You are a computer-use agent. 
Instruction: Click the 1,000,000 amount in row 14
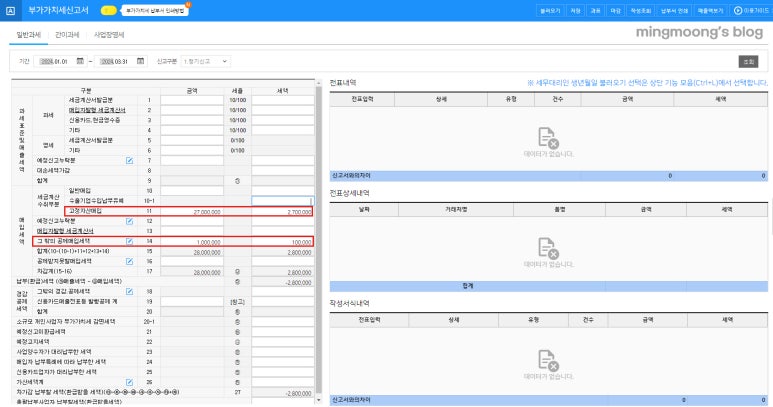(209, 242)
